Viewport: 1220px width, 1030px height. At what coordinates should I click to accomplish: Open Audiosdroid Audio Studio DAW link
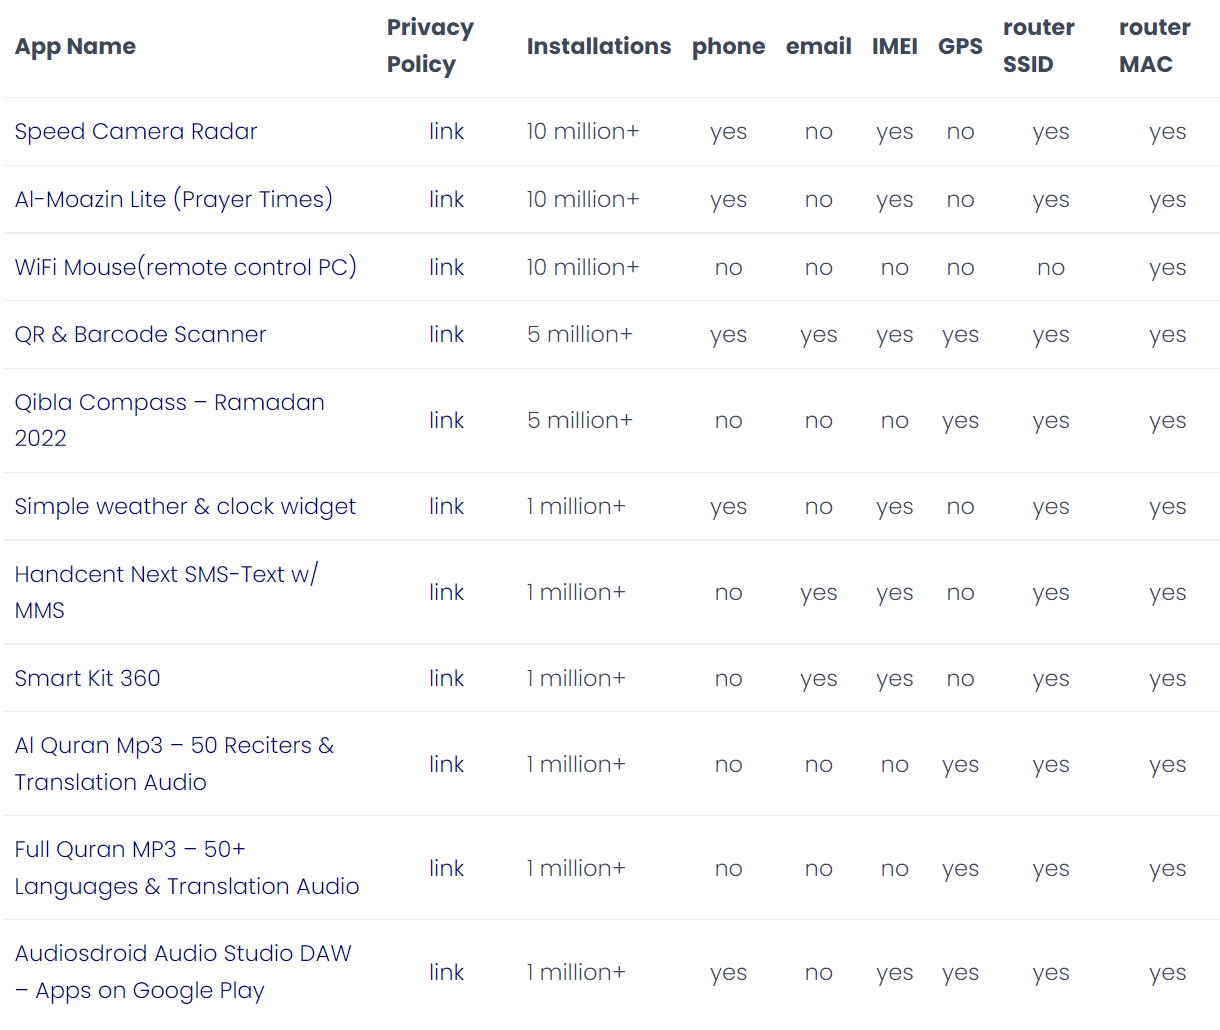(183, 954)
